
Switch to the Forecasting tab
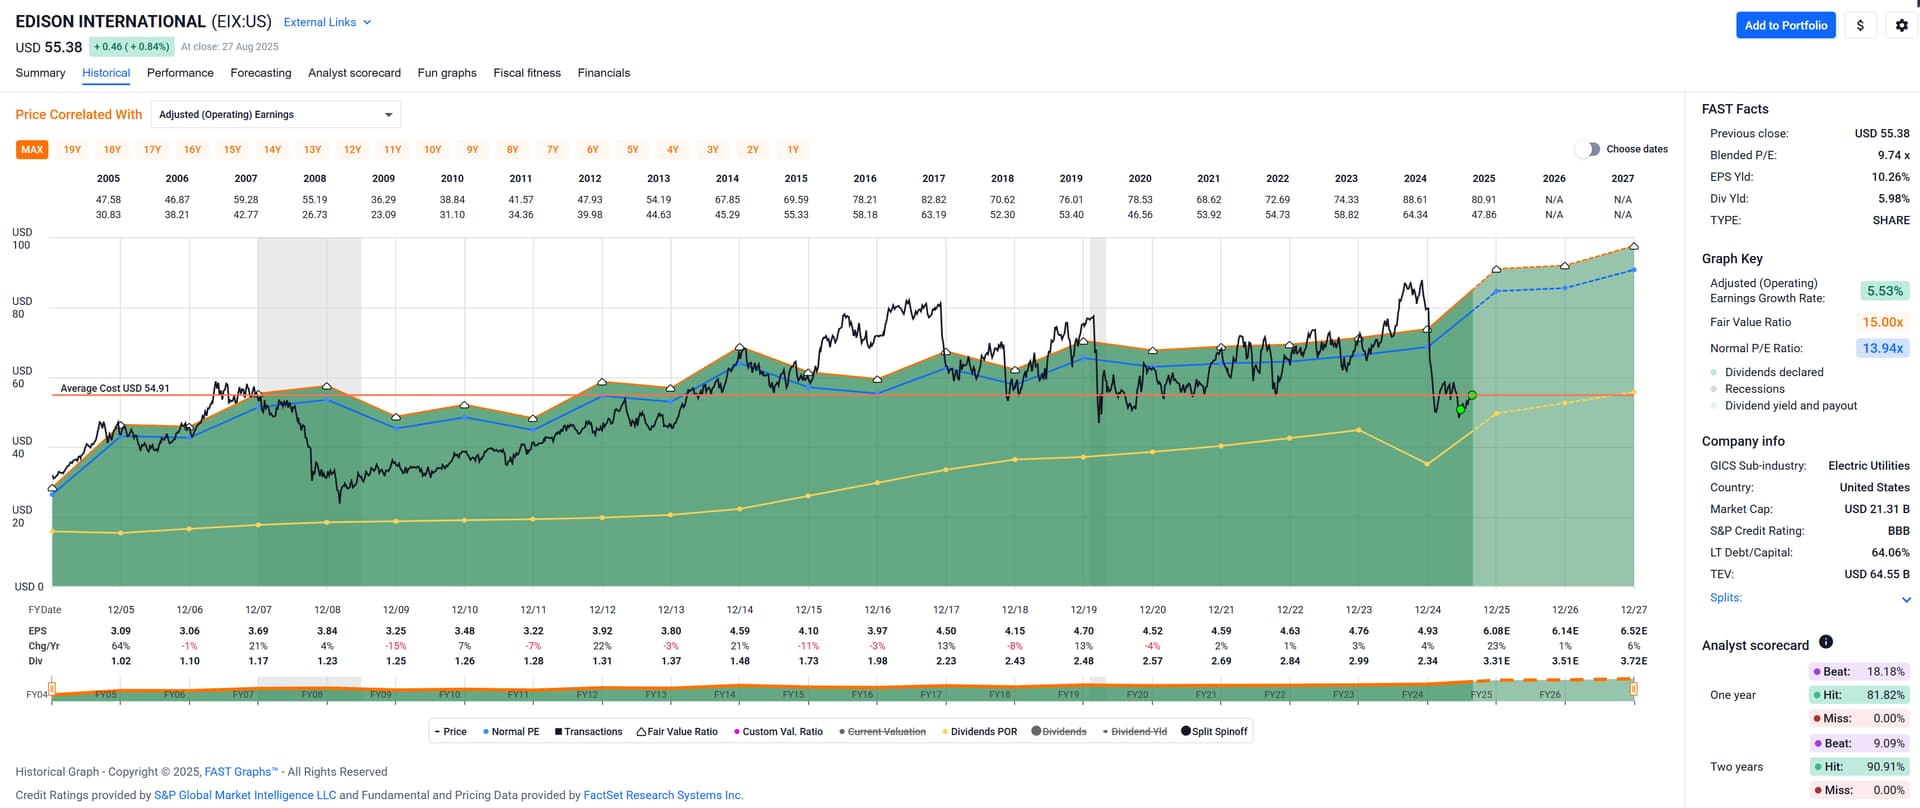click(260, 73)
